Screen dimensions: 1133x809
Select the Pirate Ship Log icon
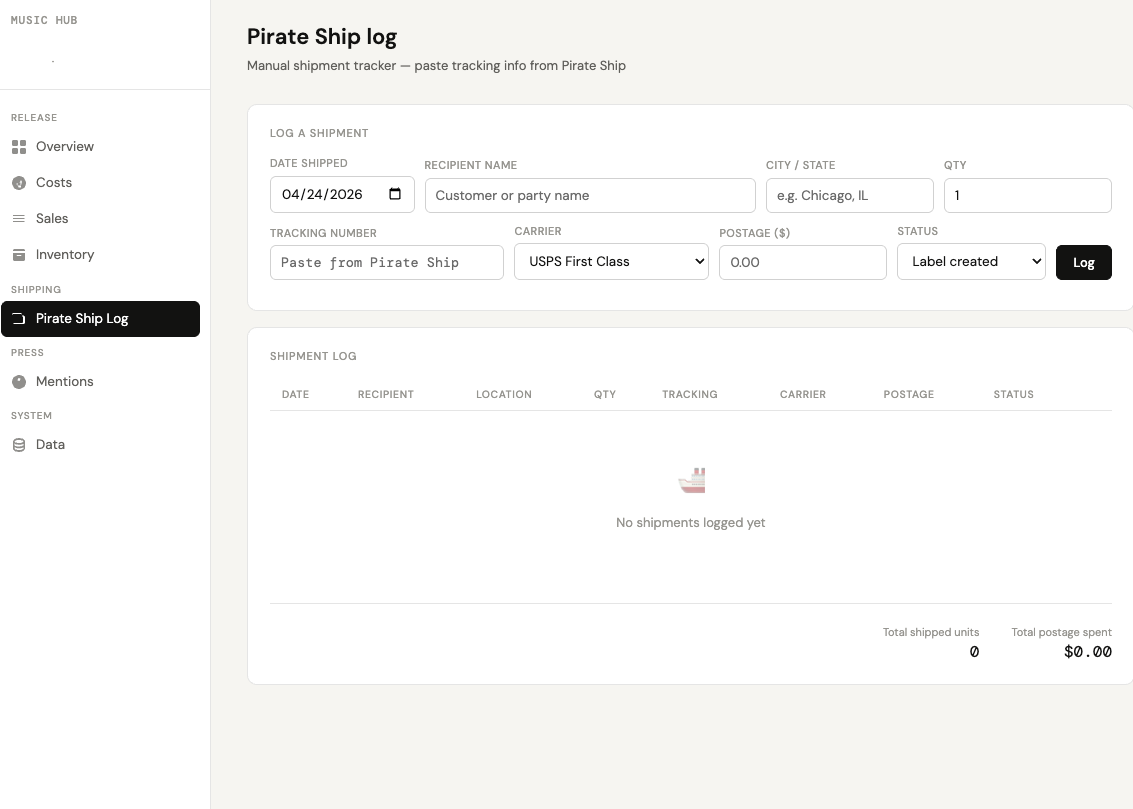click(18, 318)
